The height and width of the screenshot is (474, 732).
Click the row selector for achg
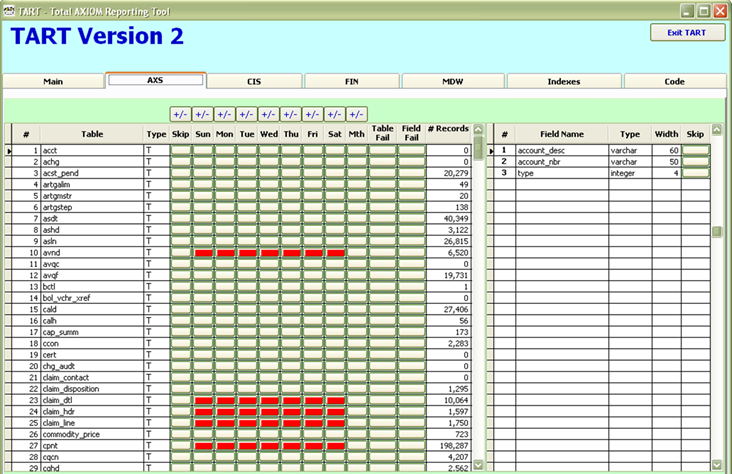coord(8,162)
